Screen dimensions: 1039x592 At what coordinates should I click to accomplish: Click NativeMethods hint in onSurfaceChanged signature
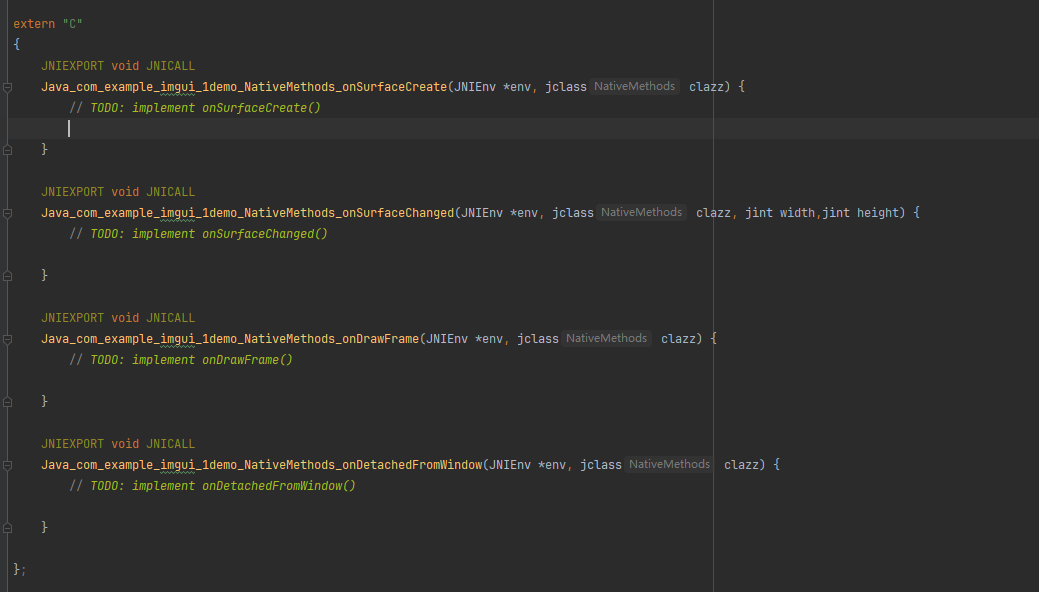pos(641,213)
